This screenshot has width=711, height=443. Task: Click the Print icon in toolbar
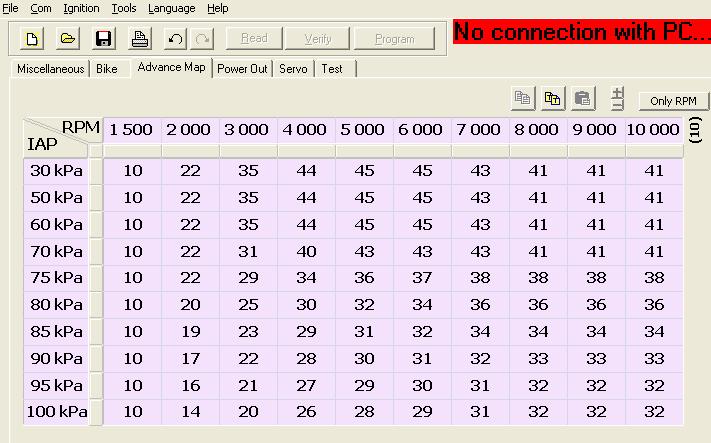coord(140,39)
